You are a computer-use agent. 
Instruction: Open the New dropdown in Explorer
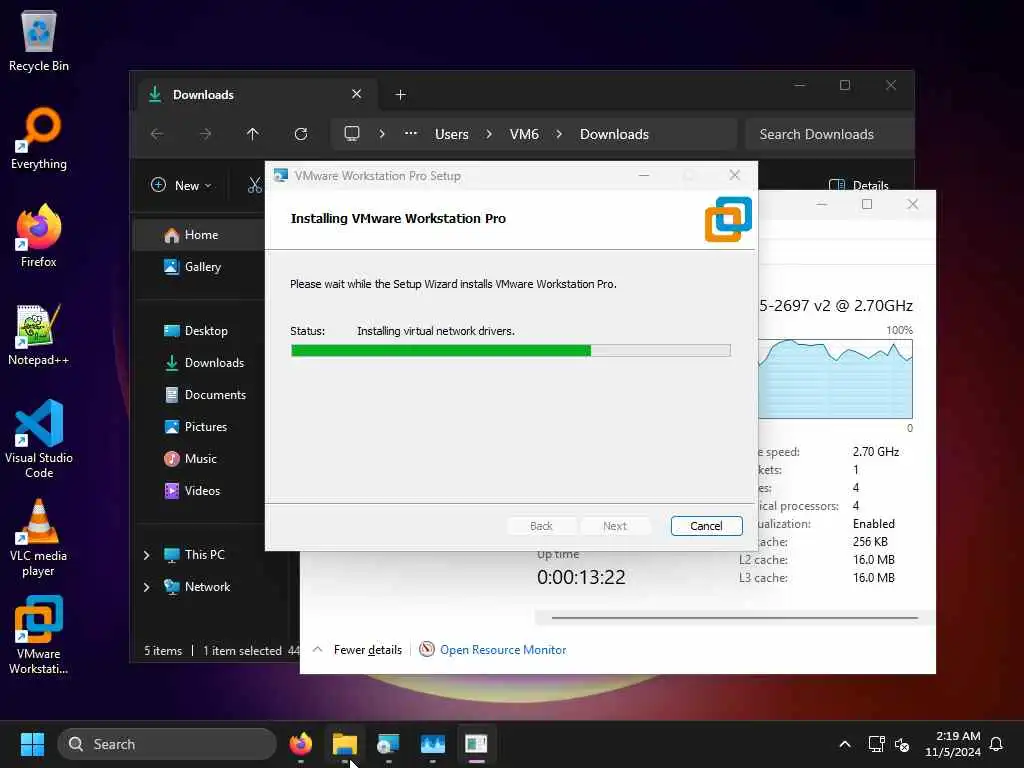point(181,185)
